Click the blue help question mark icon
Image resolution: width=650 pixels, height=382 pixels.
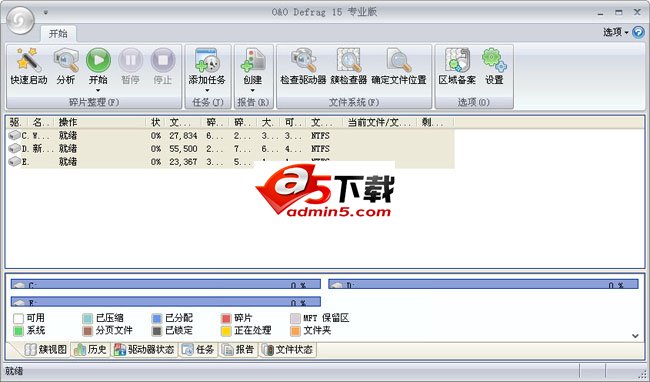tap(638, 32)
